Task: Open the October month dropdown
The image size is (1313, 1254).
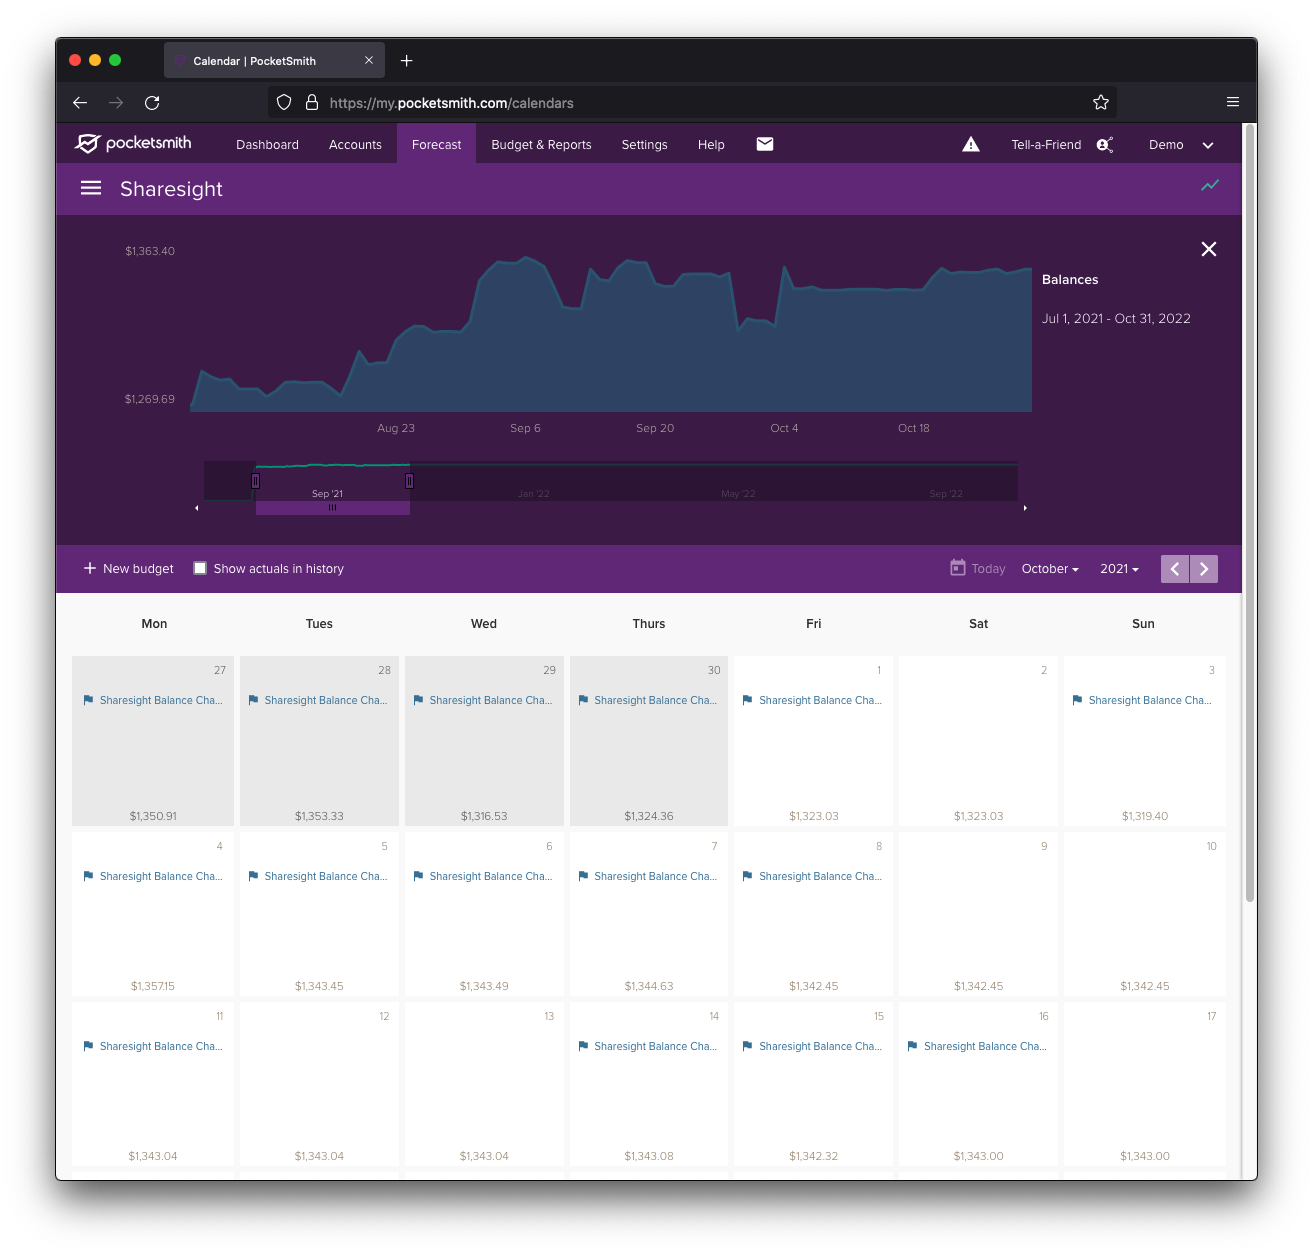Action: coord(1049,568)
